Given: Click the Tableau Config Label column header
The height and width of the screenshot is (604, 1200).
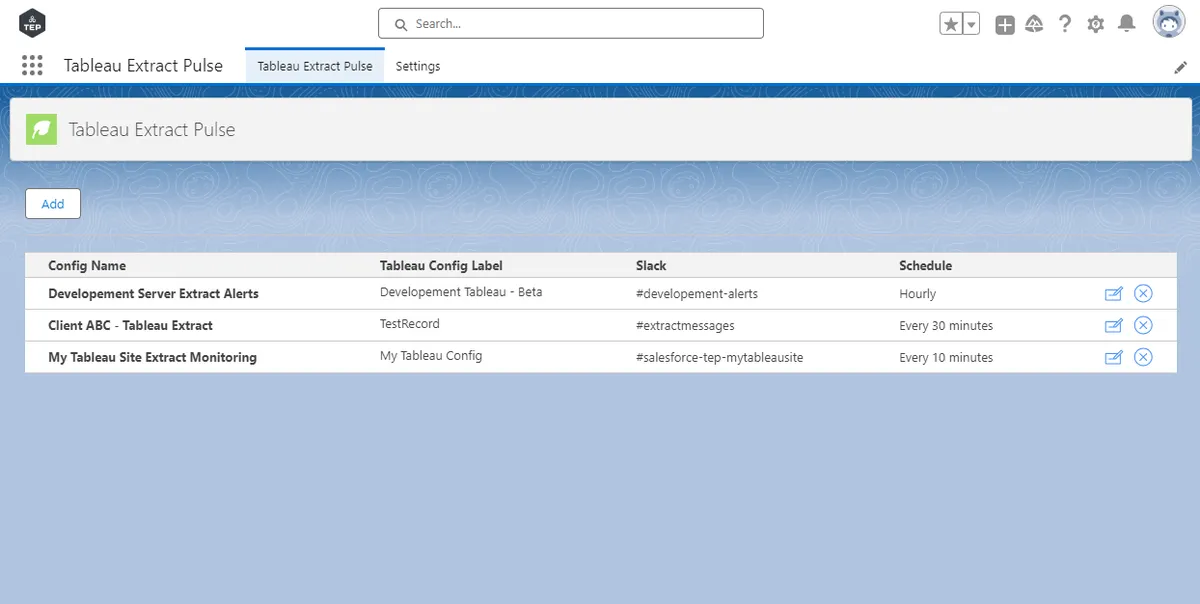Looking at the screenshot, I should (x=441, y=266).
